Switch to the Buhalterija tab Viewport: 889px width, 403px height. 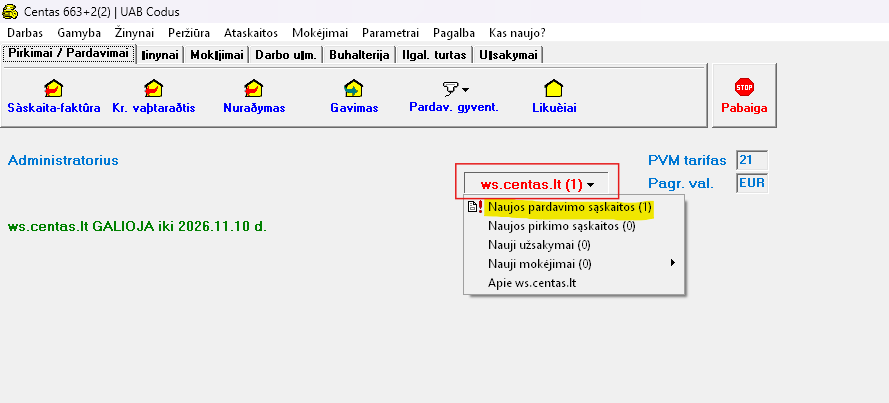pyautogui.click(x=359, y=55)
